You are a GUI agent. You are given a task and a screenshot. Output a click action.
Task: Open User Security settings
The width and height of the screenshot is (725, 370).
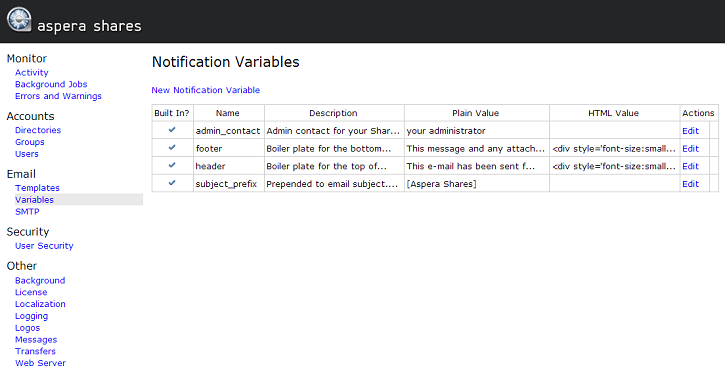click(44, 246)
